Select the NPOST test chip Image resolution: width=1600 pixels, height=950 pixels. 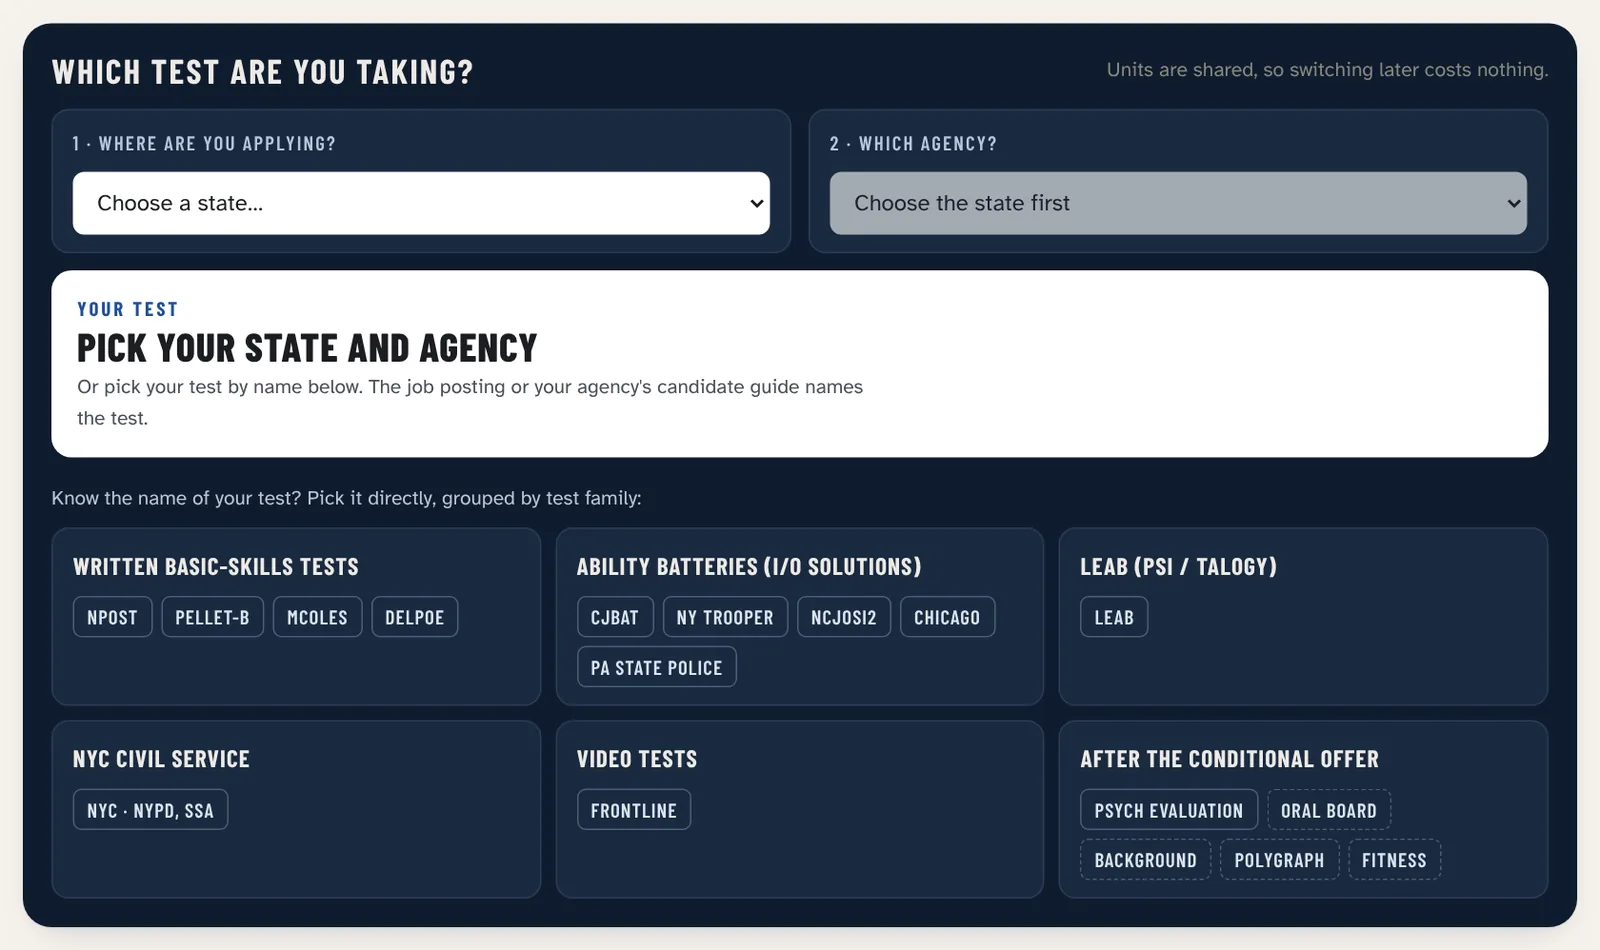[x=112, y=617]
